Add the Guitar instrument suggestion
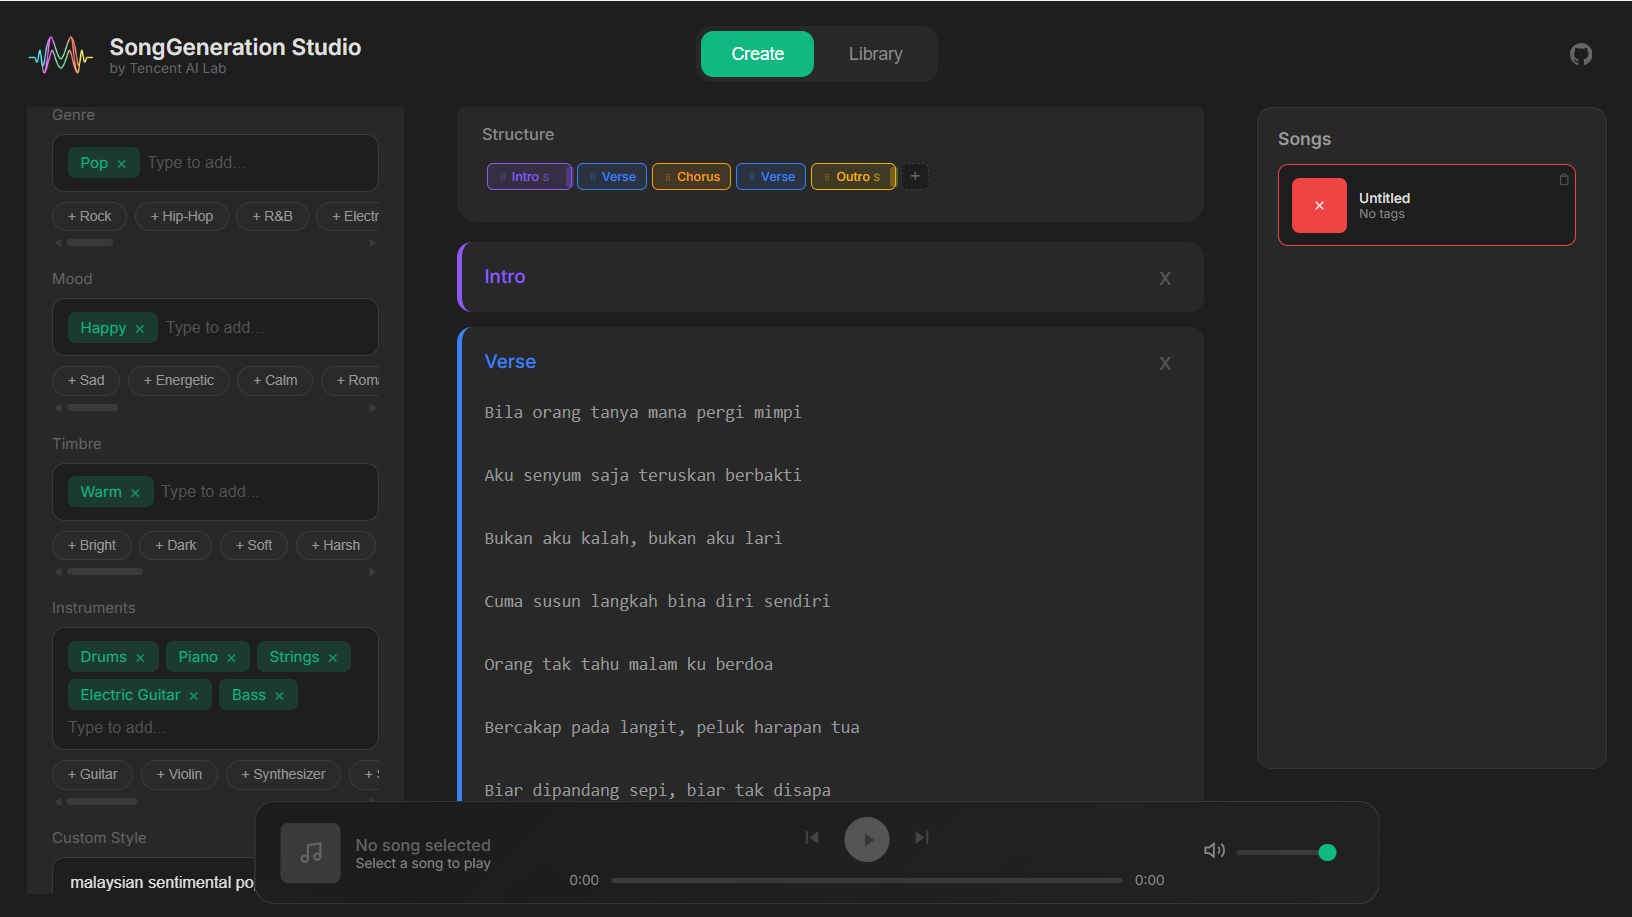Viewport: 1632px width, 917px height. [93, 774]
